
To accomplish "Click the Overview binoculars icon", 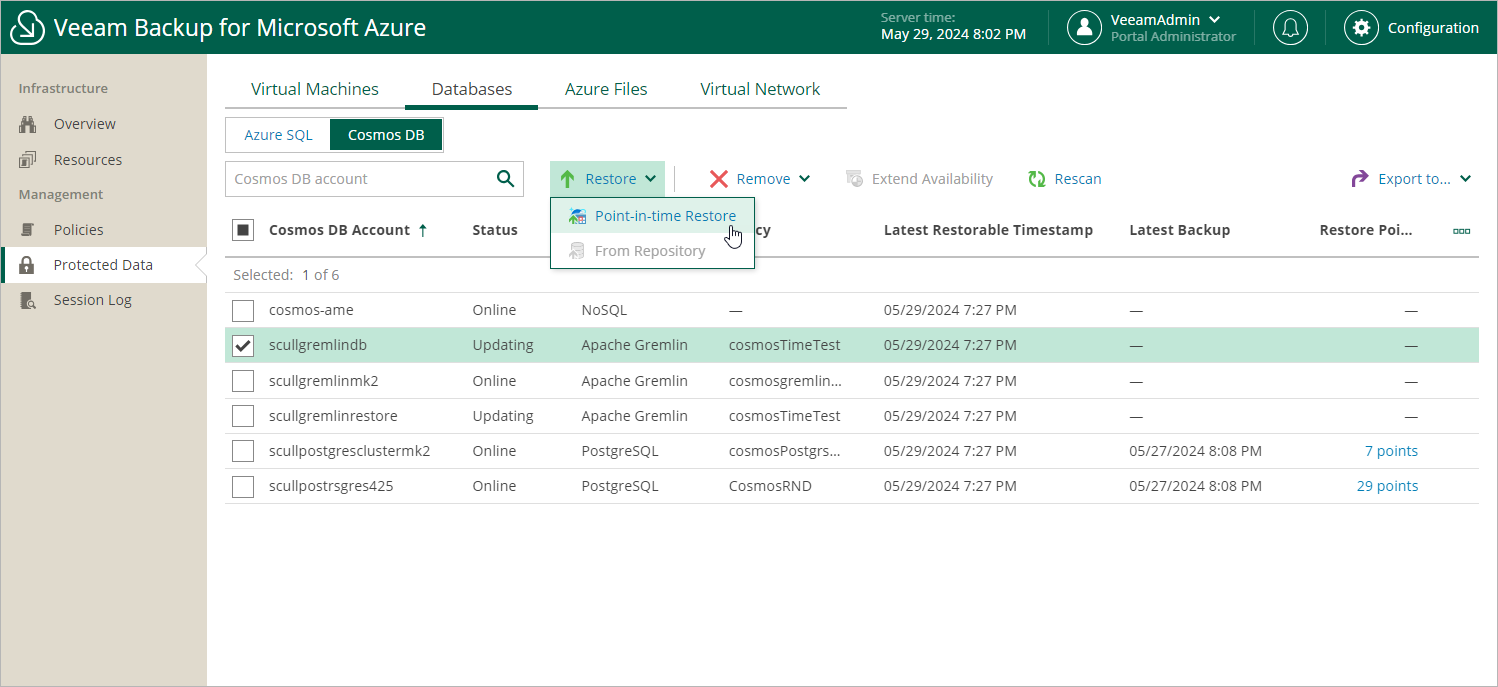I will [x=28, y=124].
